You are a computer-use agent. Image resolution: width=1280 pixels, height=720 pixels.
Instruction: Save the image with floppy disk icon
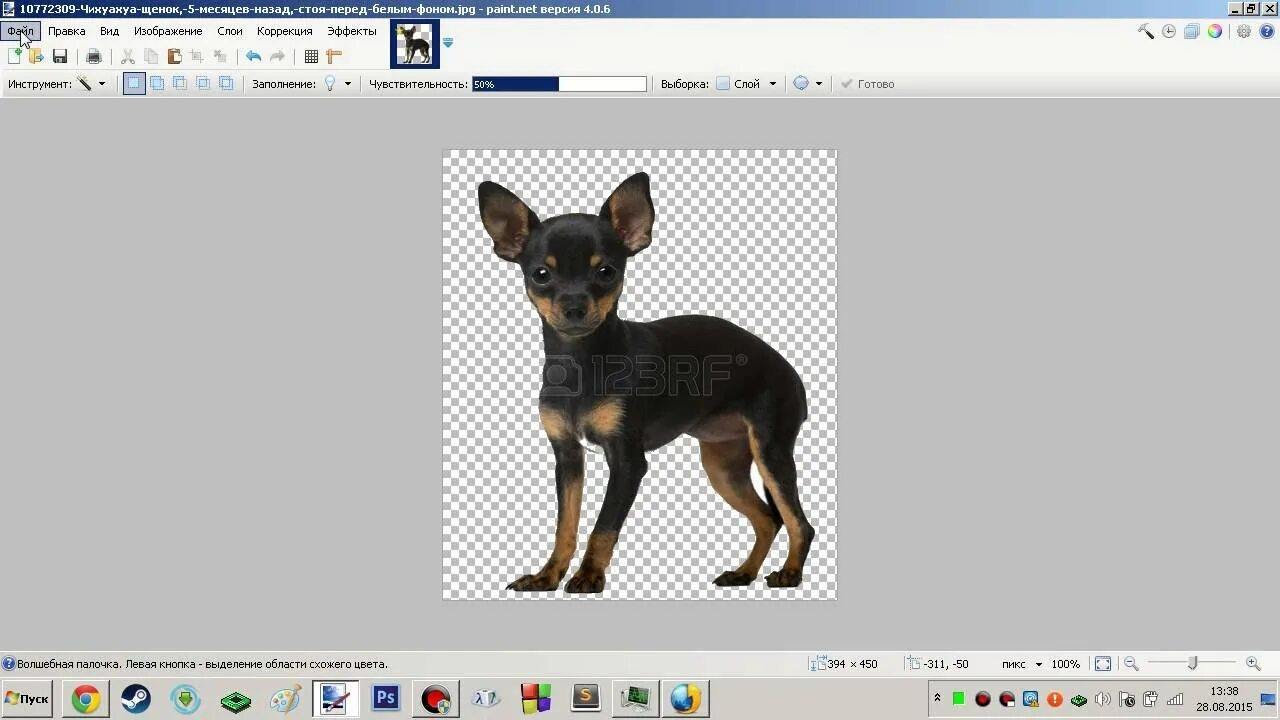pyautogui.click(x=60, y=57)
